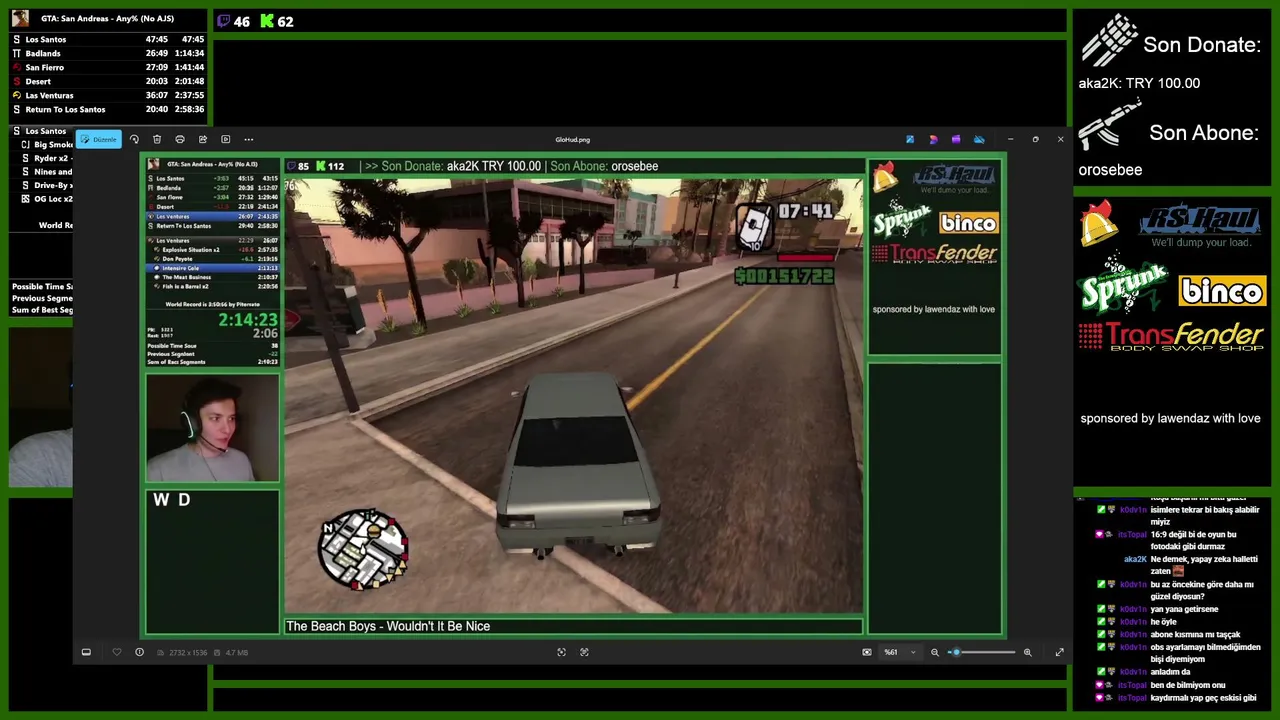The height and width of the screenshot is (720, 1280).
Task: Rotate the GloHud.png image
Action: (134, 139)
